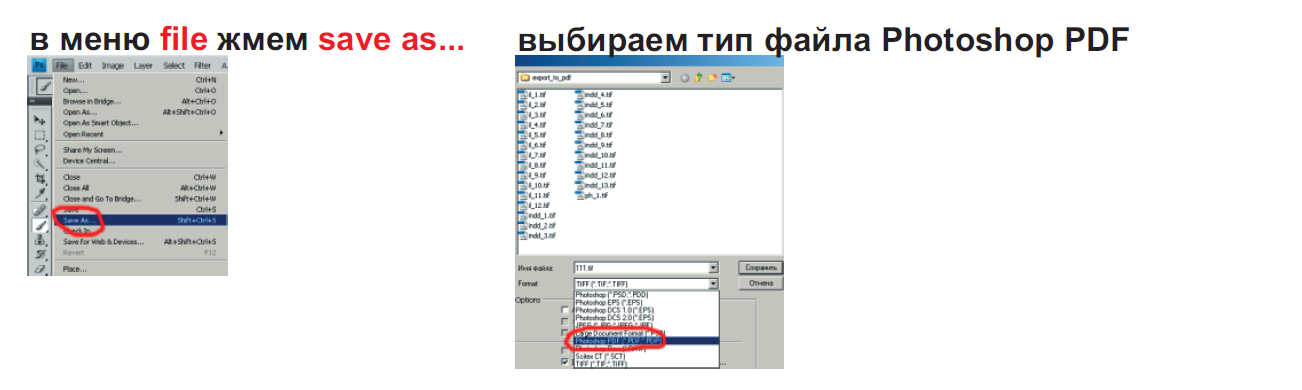Image resolution: width=1302 pixels, height=390 pixels.
Task: Open the Select menu
Action: coord(174,65)
